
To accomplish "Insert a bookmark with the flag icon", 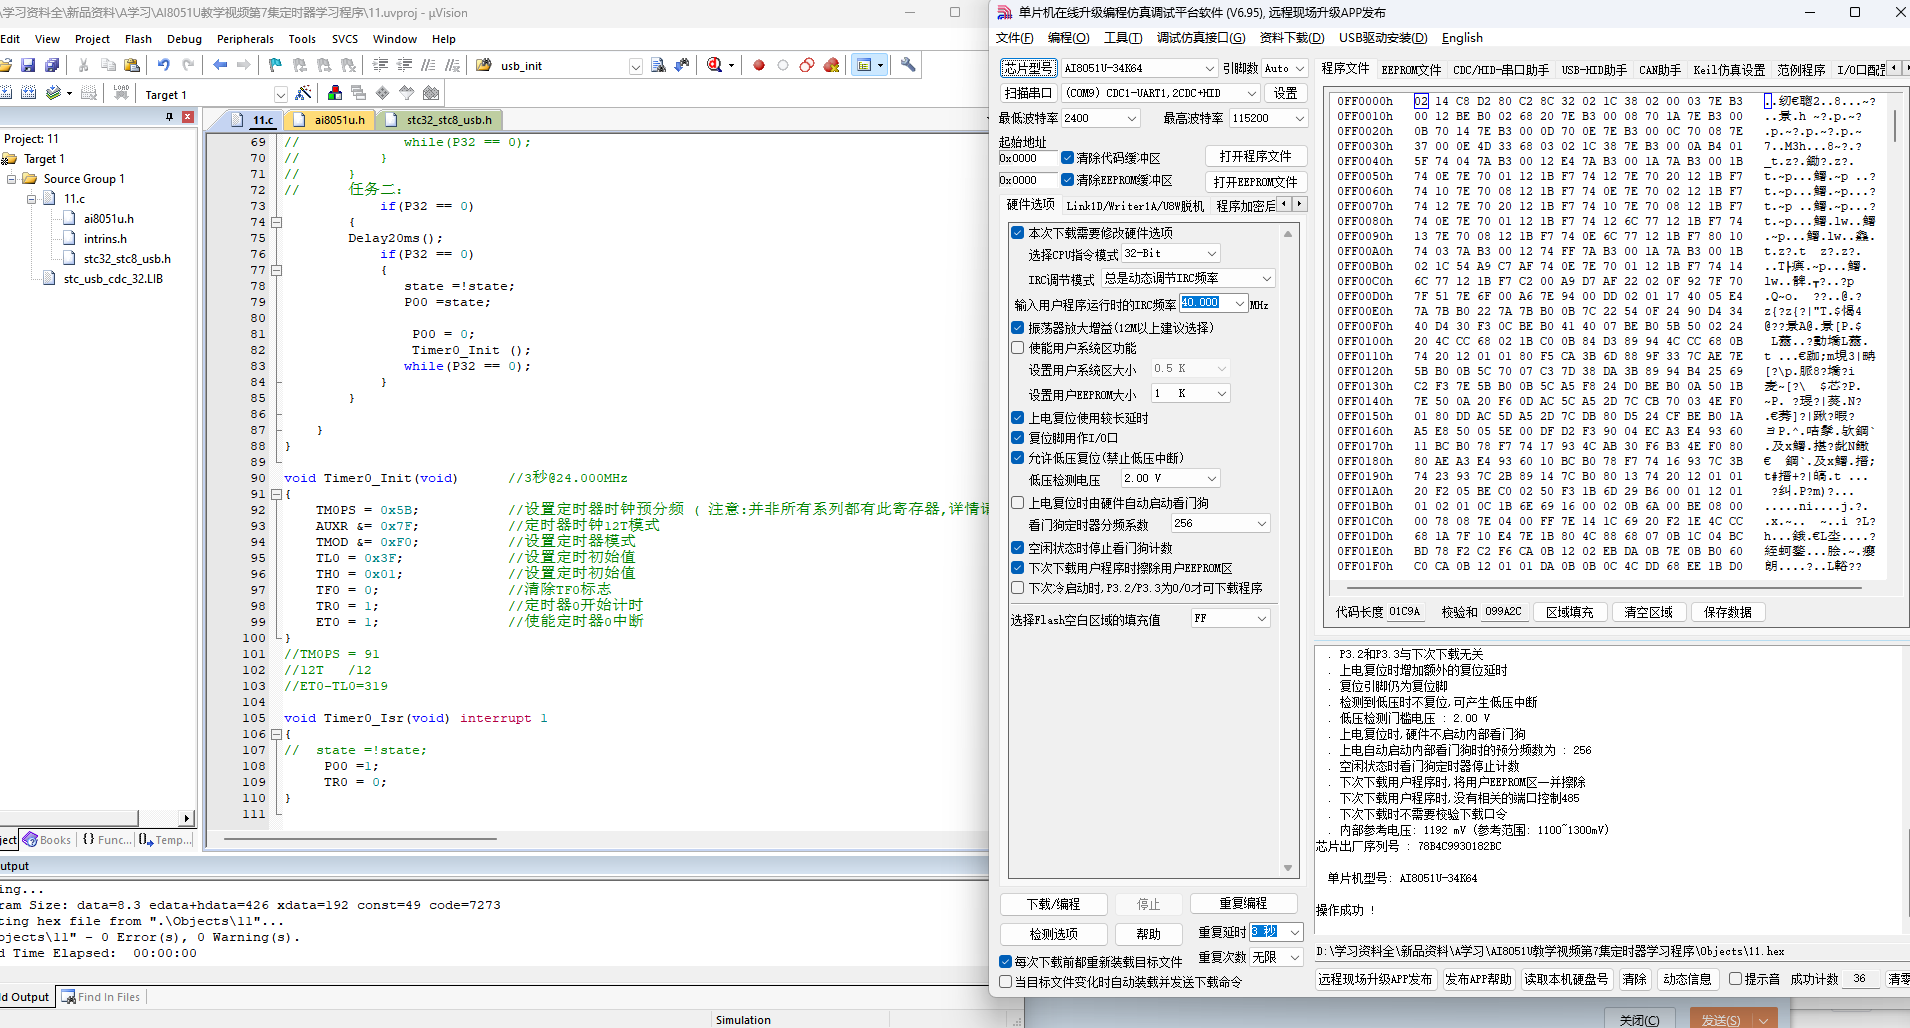I will click(x=275, y=65).
